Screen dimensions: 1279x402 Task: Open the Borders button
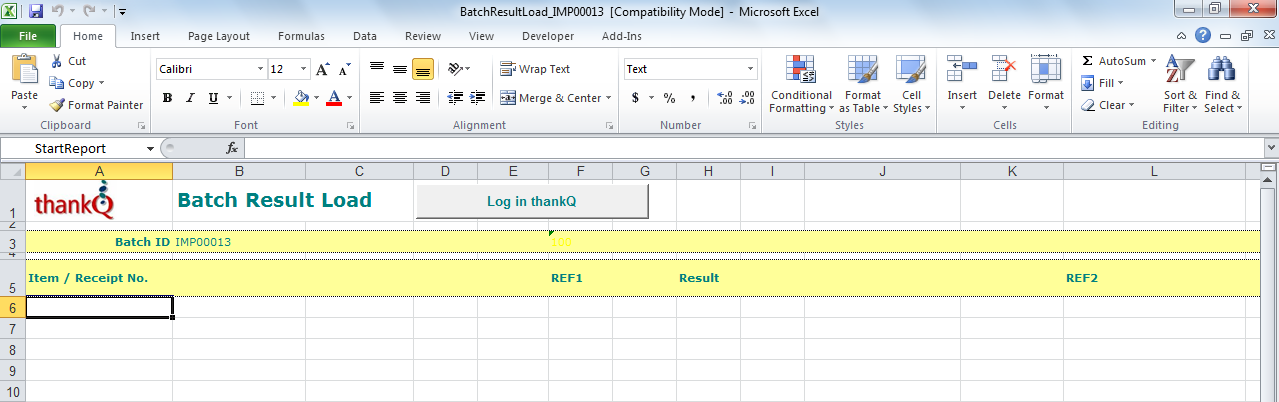pos(257,98)
